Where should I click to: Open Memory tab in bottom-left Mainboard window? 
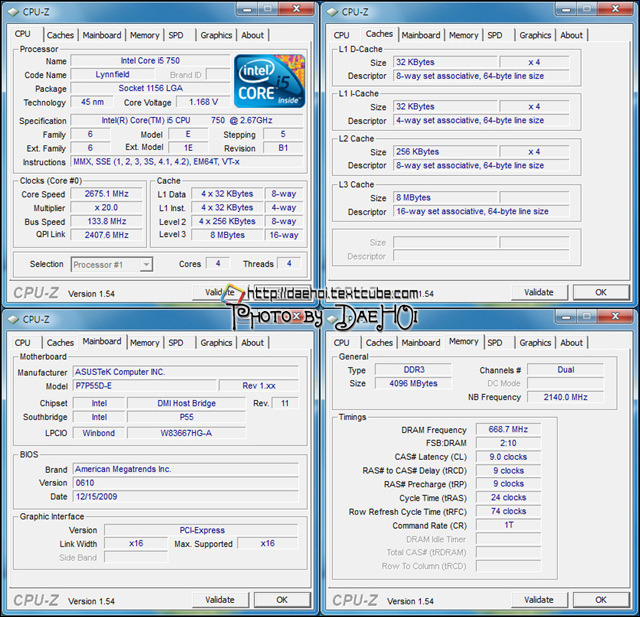coord(144,343)
